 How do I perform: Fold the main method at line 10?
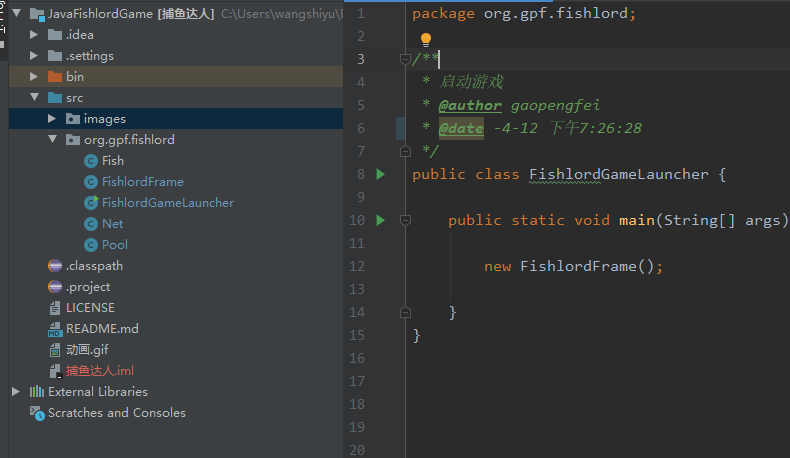[405, 220]
